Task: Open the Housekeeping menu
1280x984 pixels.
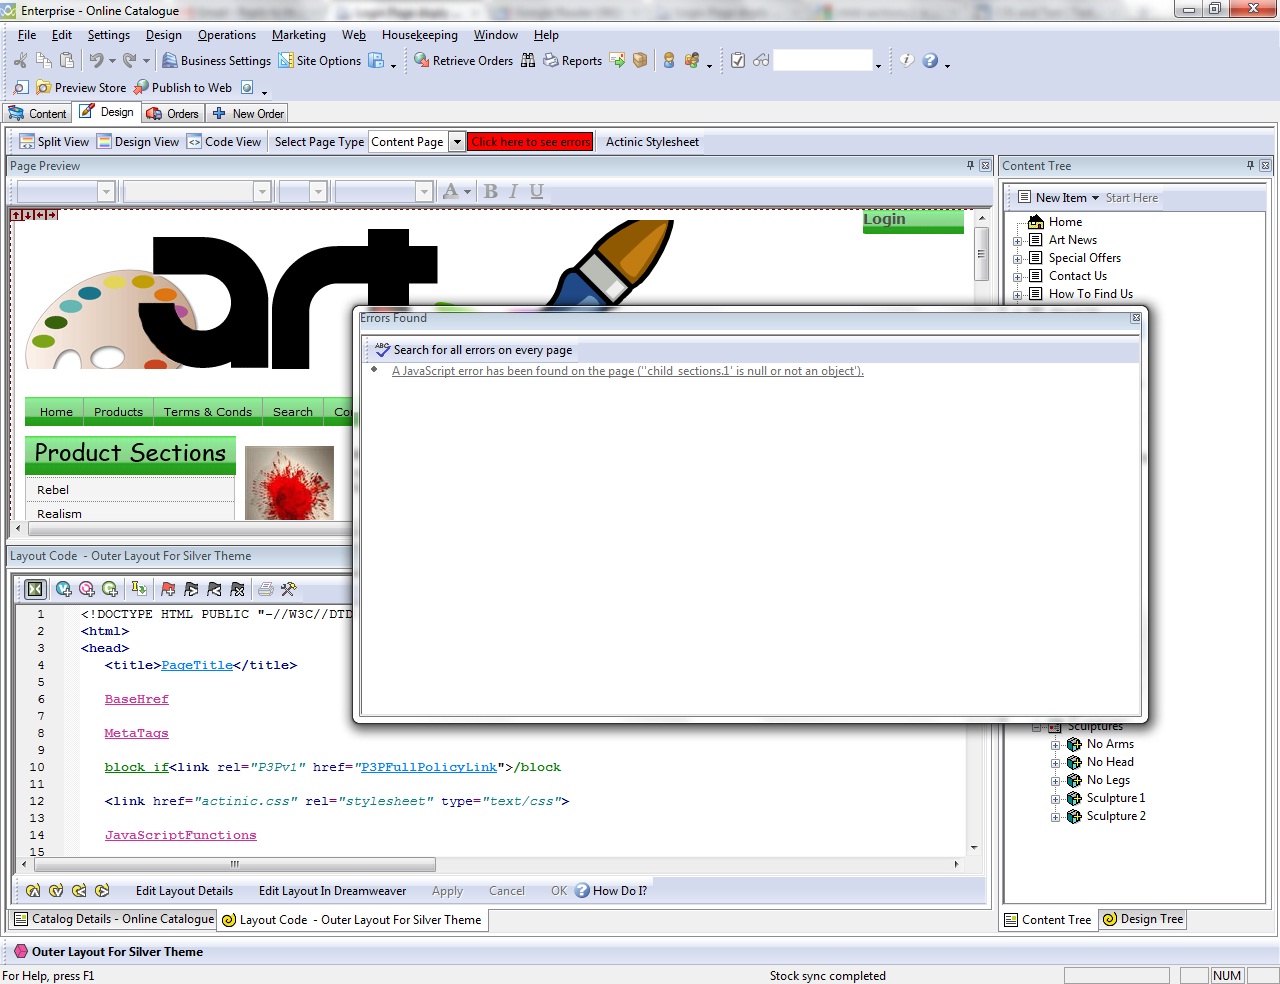Action: point(419,35)
